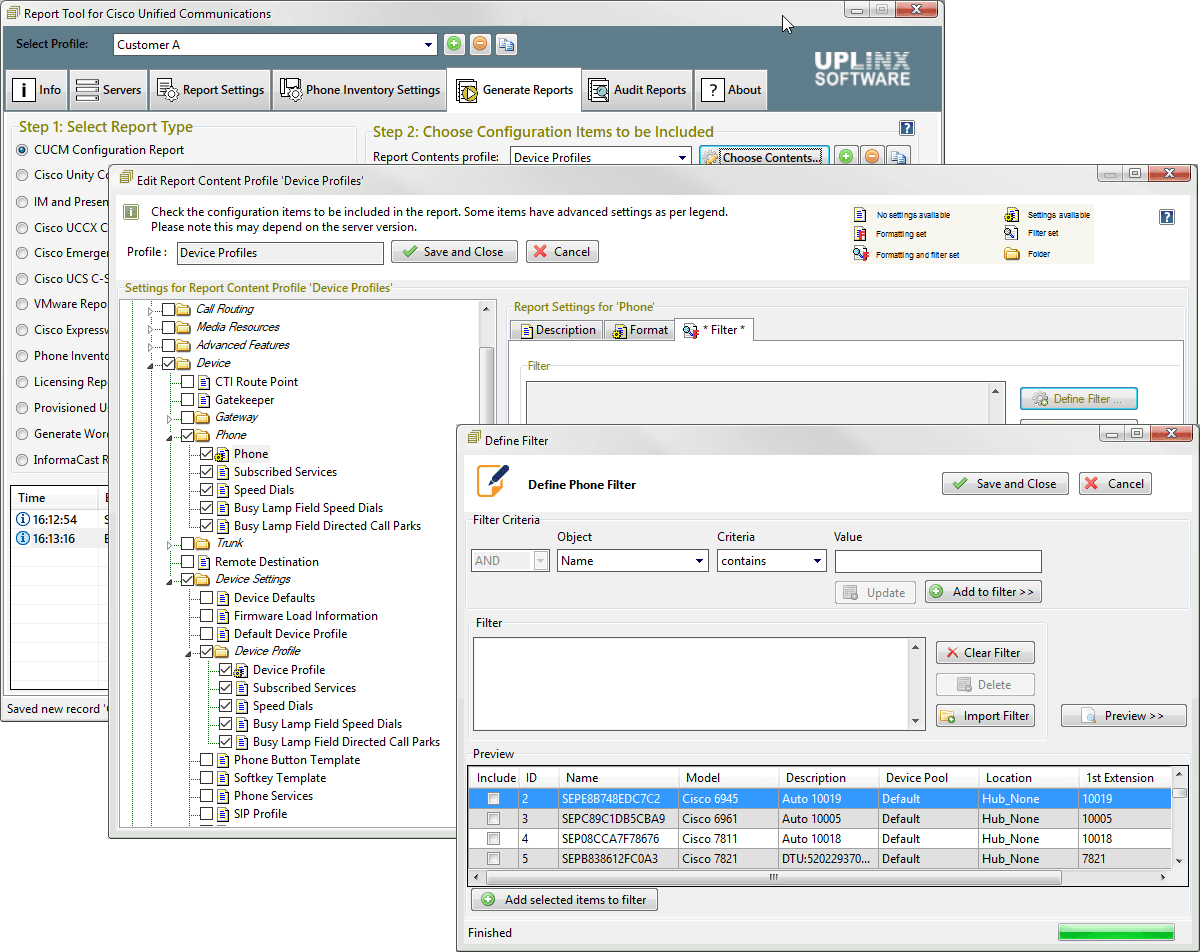Click the preview table horizontal scrollbar
Screen dimensions: 1200x952
(773, 877)
